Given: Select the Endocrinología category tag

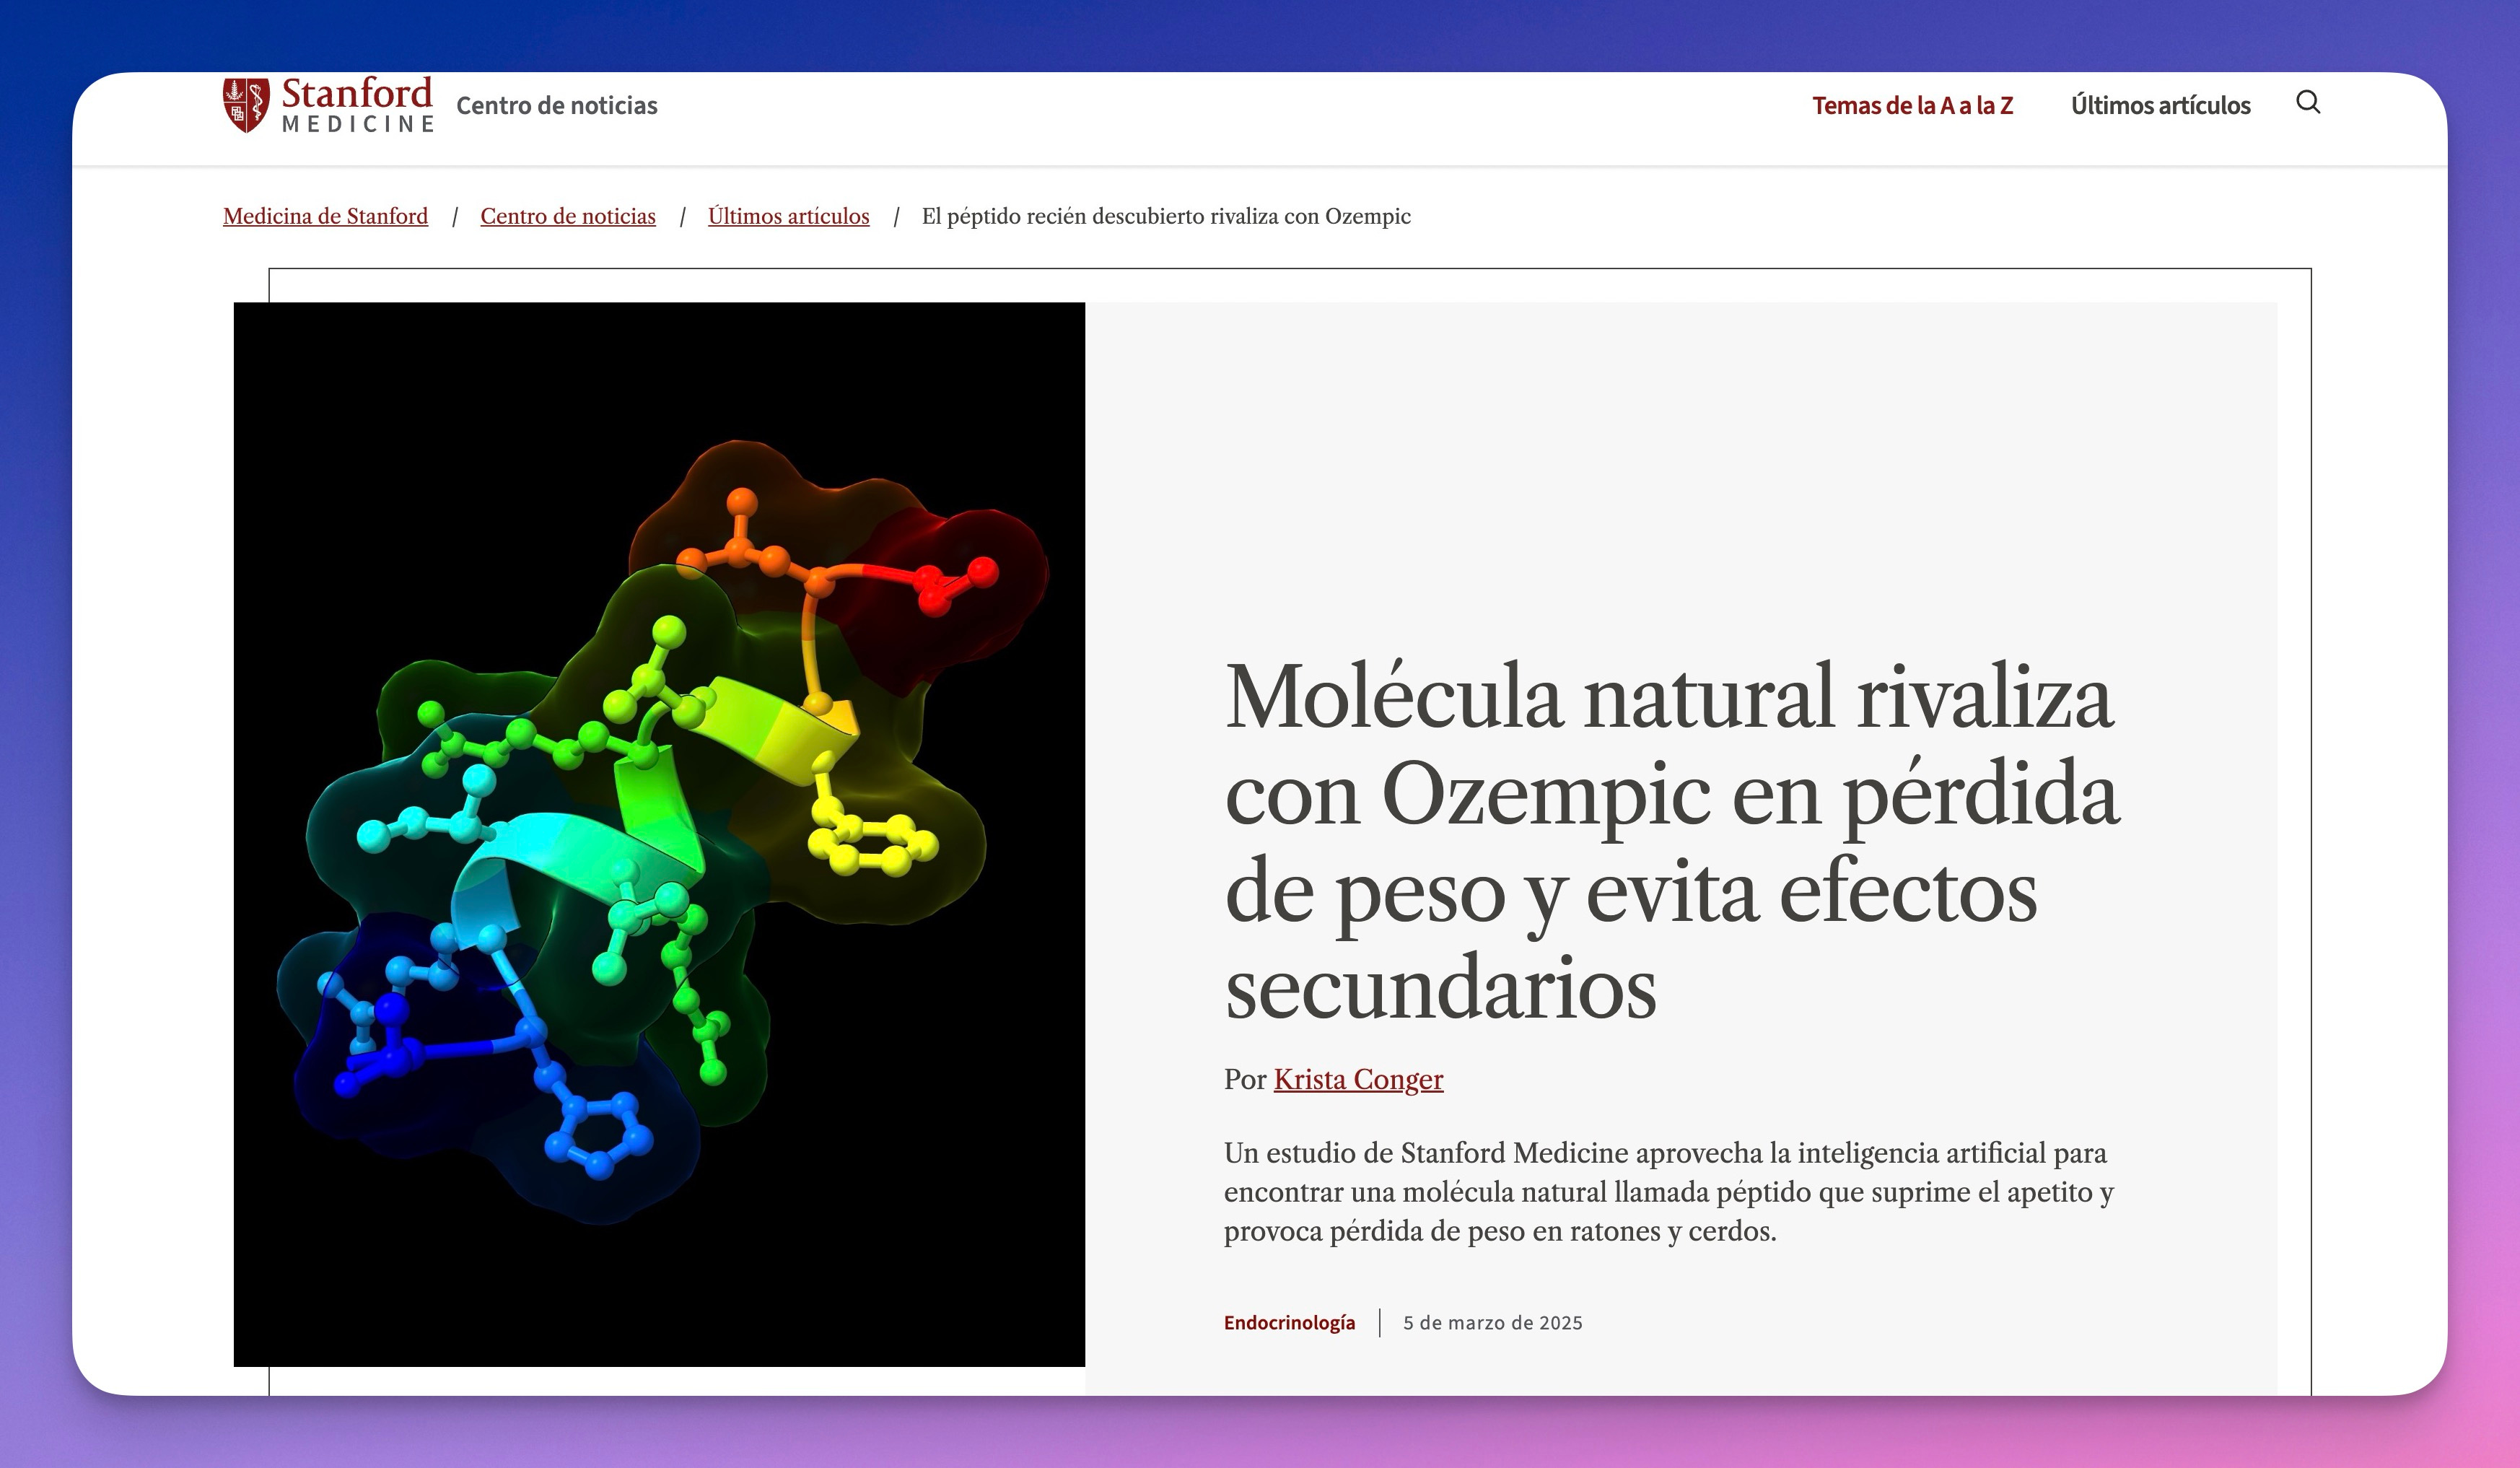Looking at the screenshot, I should [1289, 1322].
